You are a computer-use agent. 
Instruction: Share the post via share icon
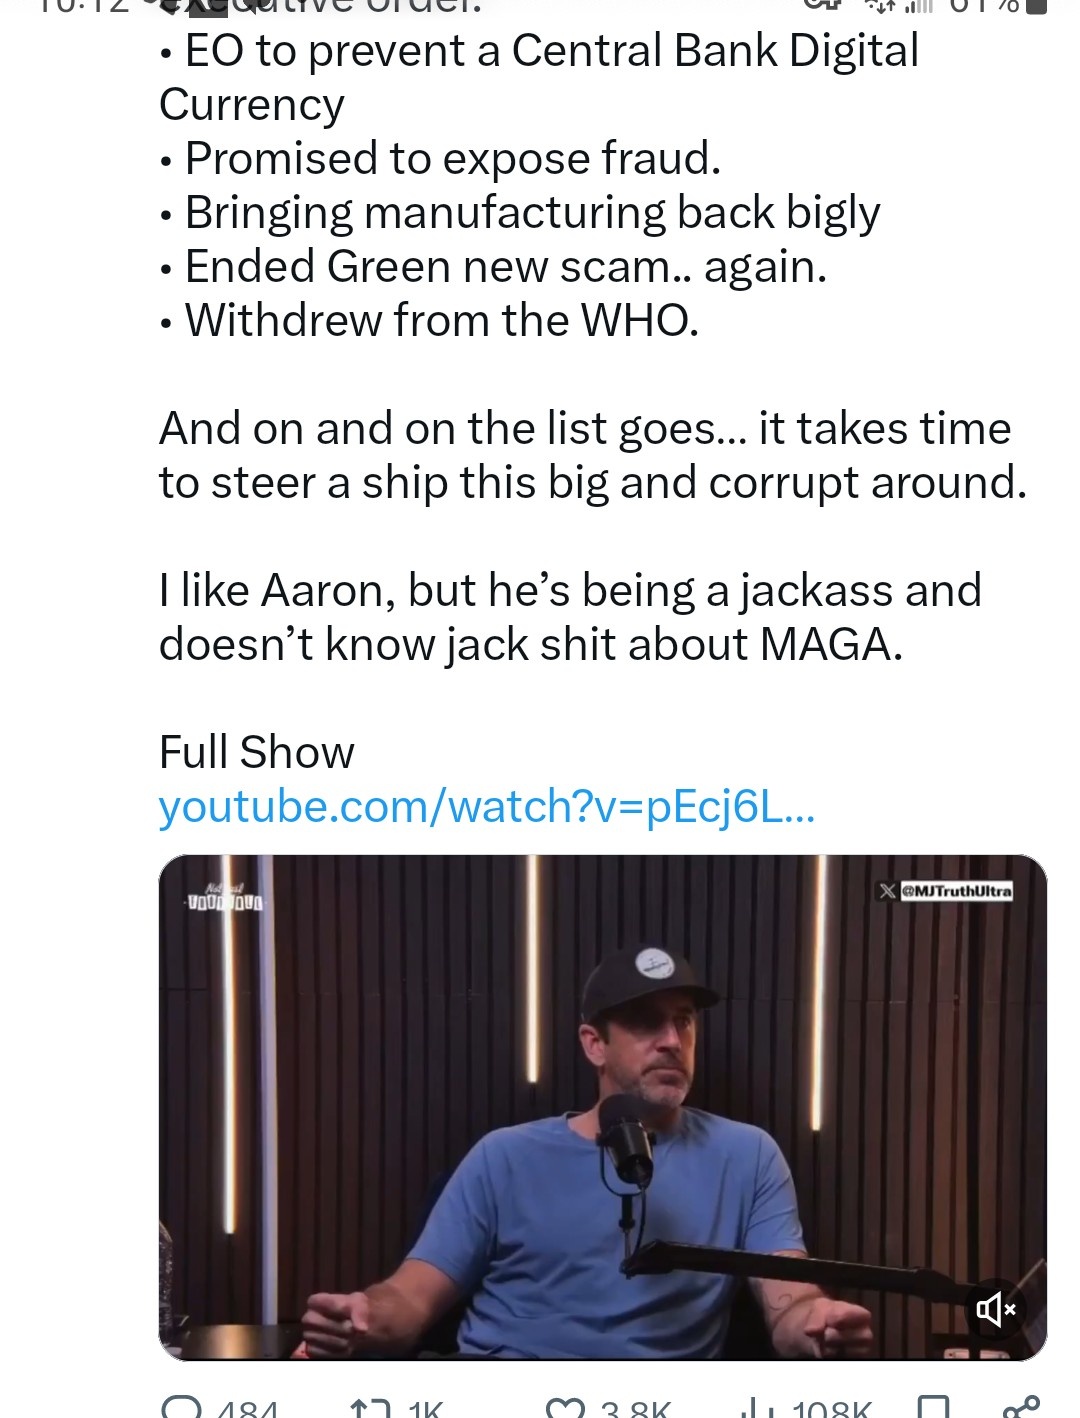point(1022,1407)
